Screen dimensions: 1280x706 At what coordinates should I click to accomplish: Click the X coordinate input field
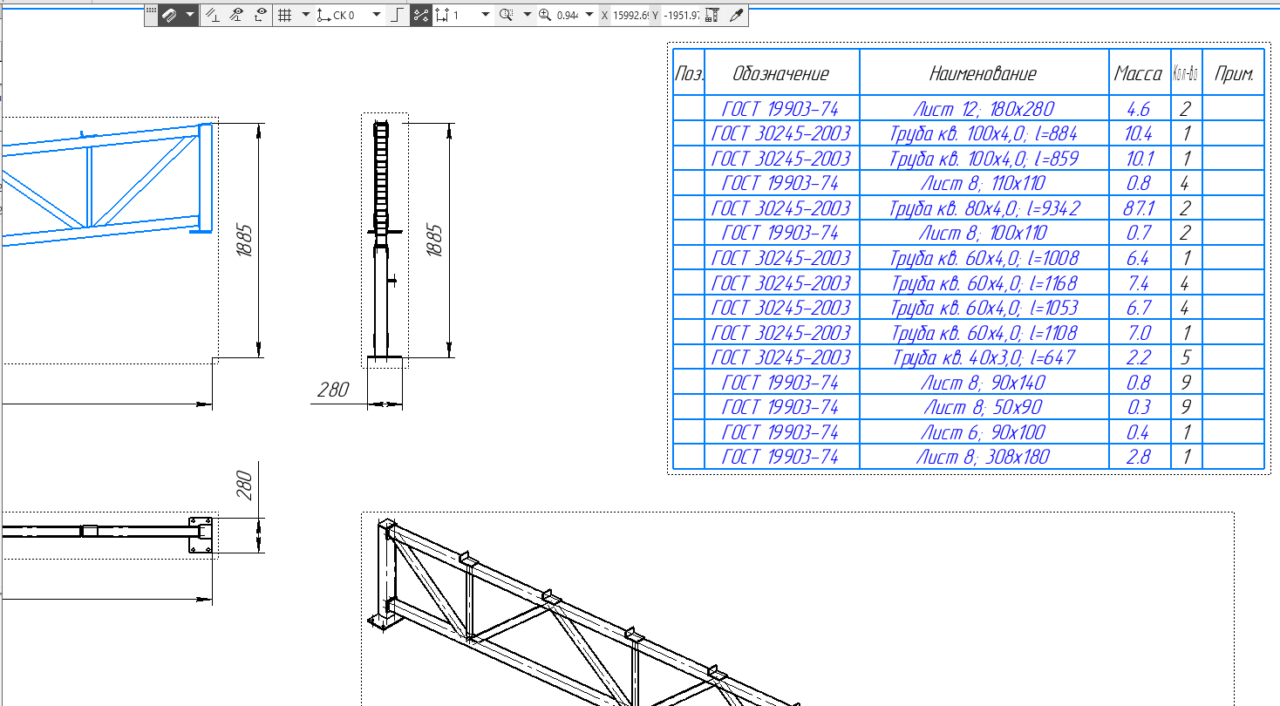632,15
